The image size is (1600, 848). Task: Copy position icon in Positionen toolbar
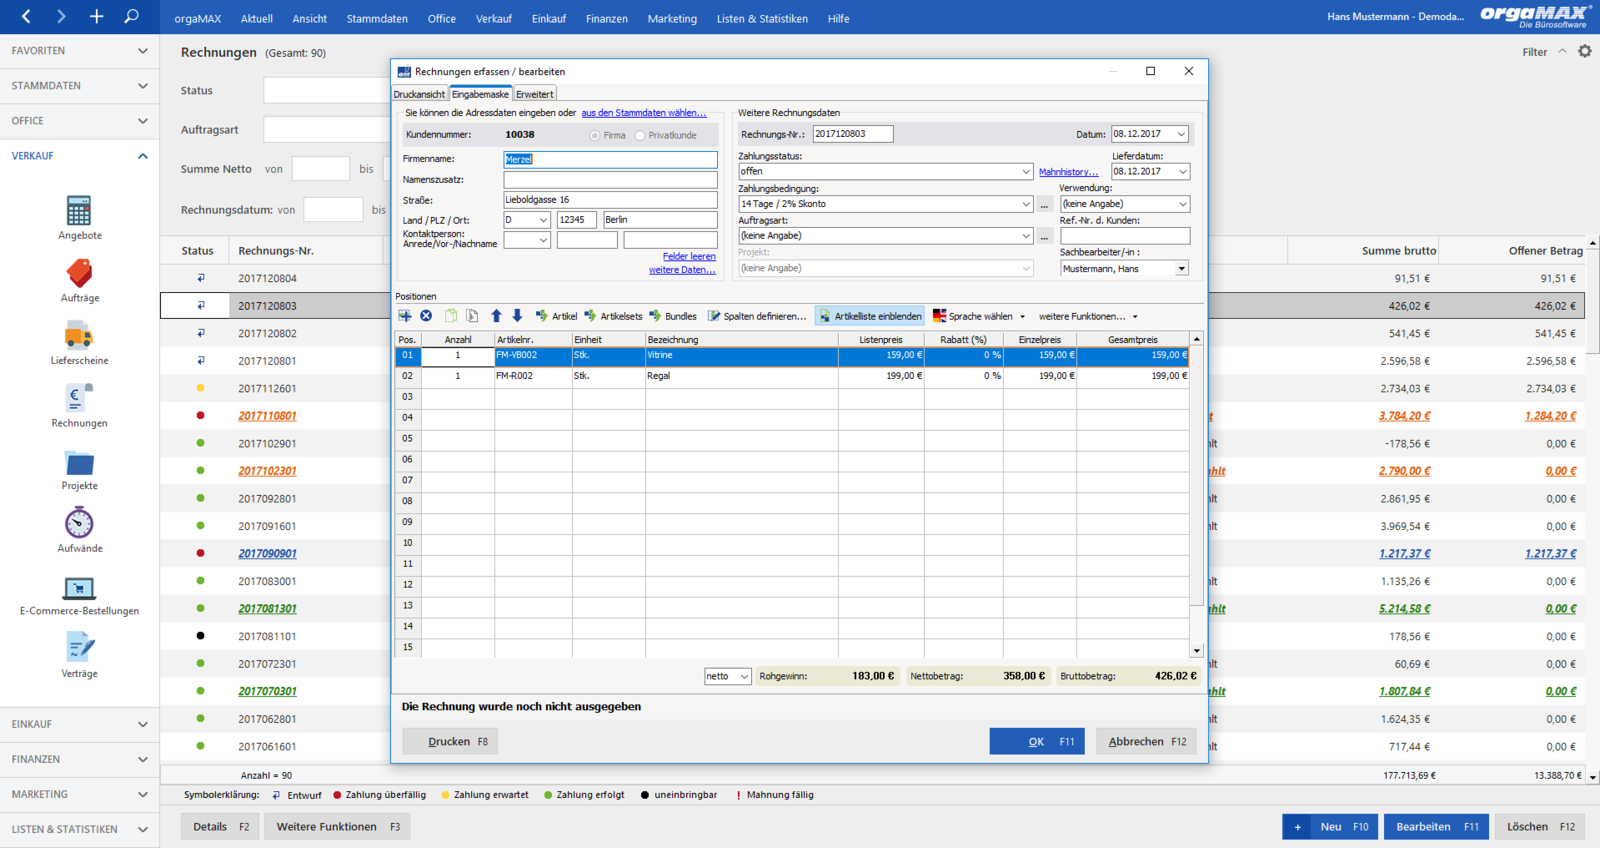pos(451,316)
